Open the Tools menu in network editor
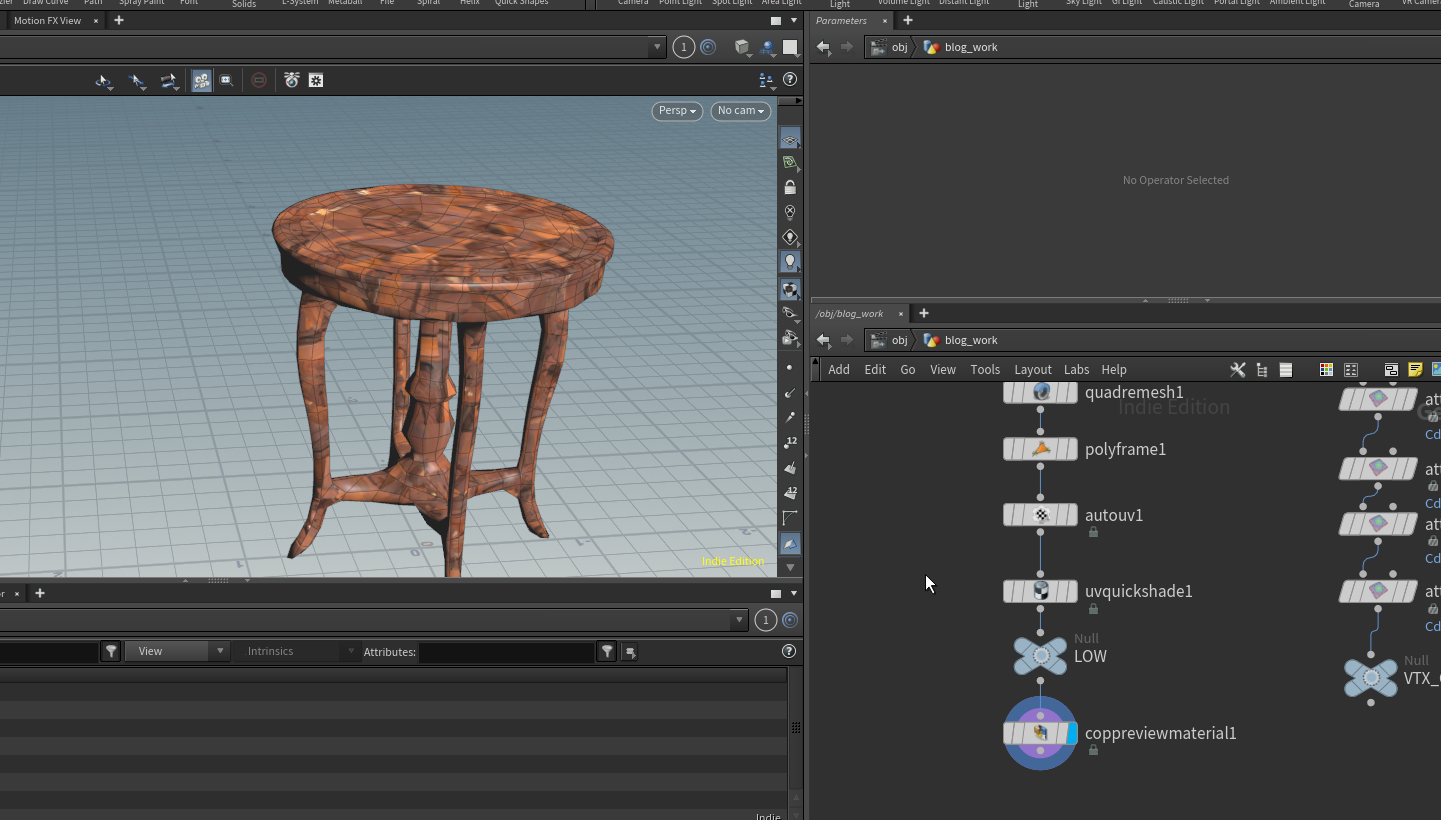Image resolution: width=1441 pixels, height=820 pixels. [x=985, y=370]
